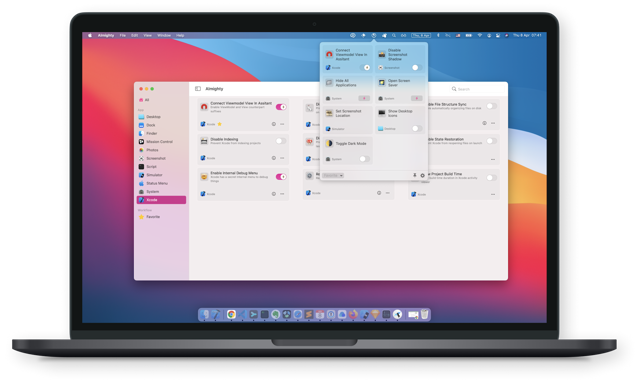Open Visual Studio Code from the Dock
Image resolution: width=640 pixels, height=383 pixels.
(x=242, y=314)
